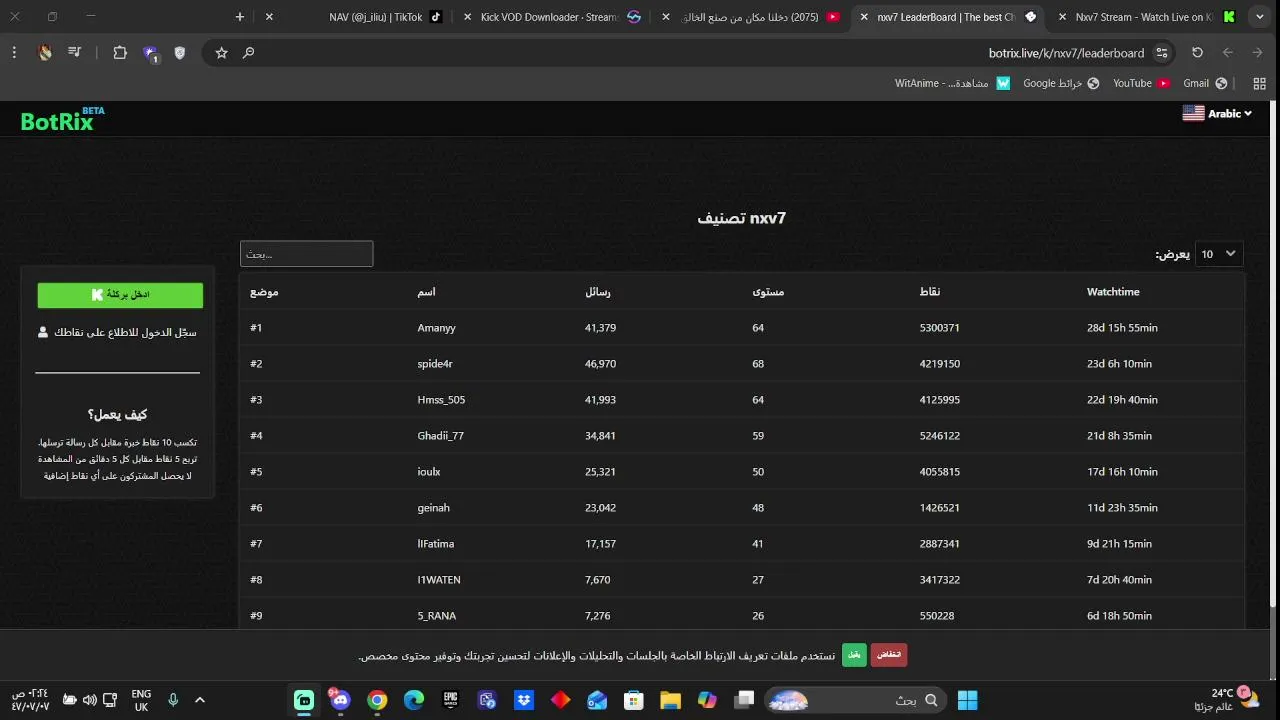The image size is (1280, 720).
Task: Switch to the NAV TikTok tab
Action: [x=355, y=17]
